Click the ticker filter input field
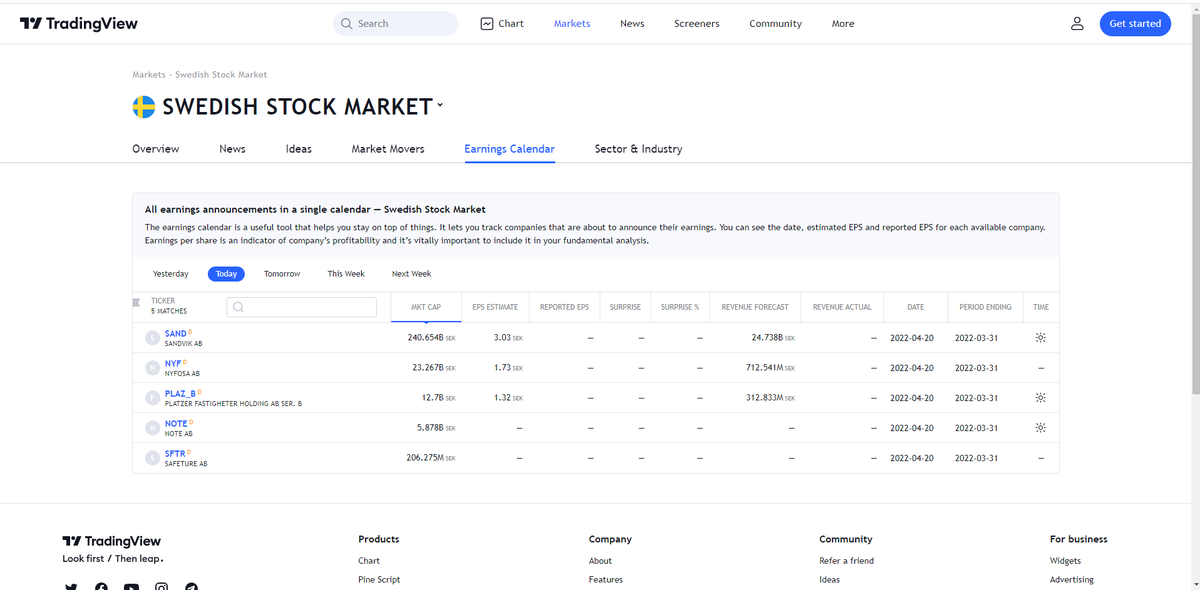1200x590 pixels. click(x=302, y=307)
